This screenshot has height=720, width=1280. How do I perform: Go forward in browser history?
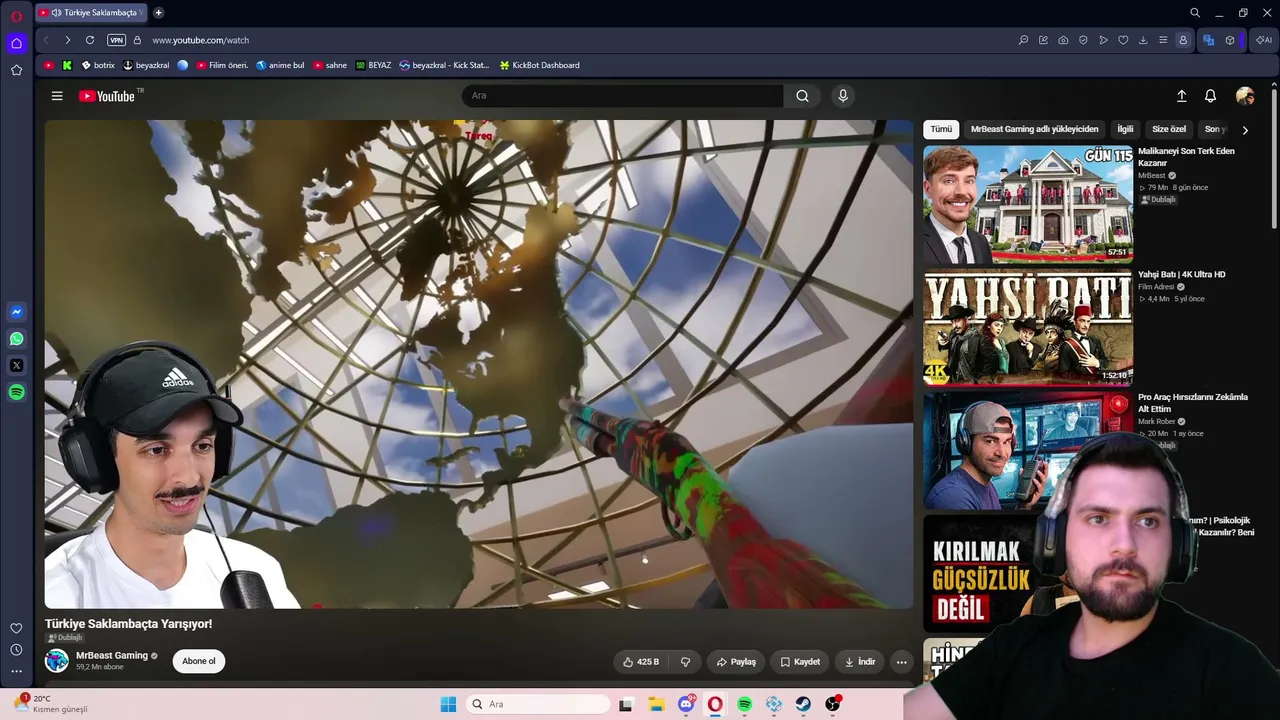(67, 40)
